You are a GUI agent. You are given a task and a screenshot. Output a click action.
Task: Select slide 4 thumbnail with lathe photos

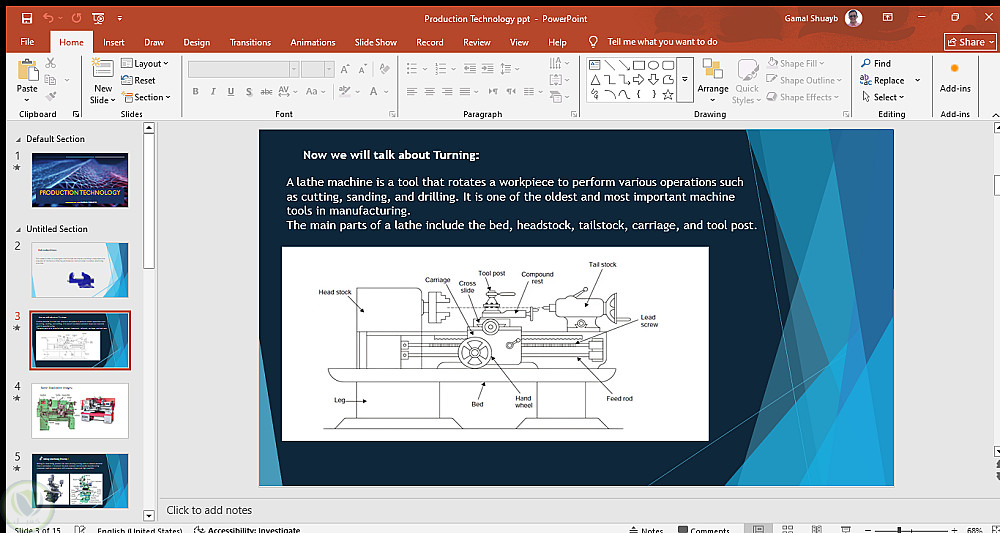coord(80,411)
